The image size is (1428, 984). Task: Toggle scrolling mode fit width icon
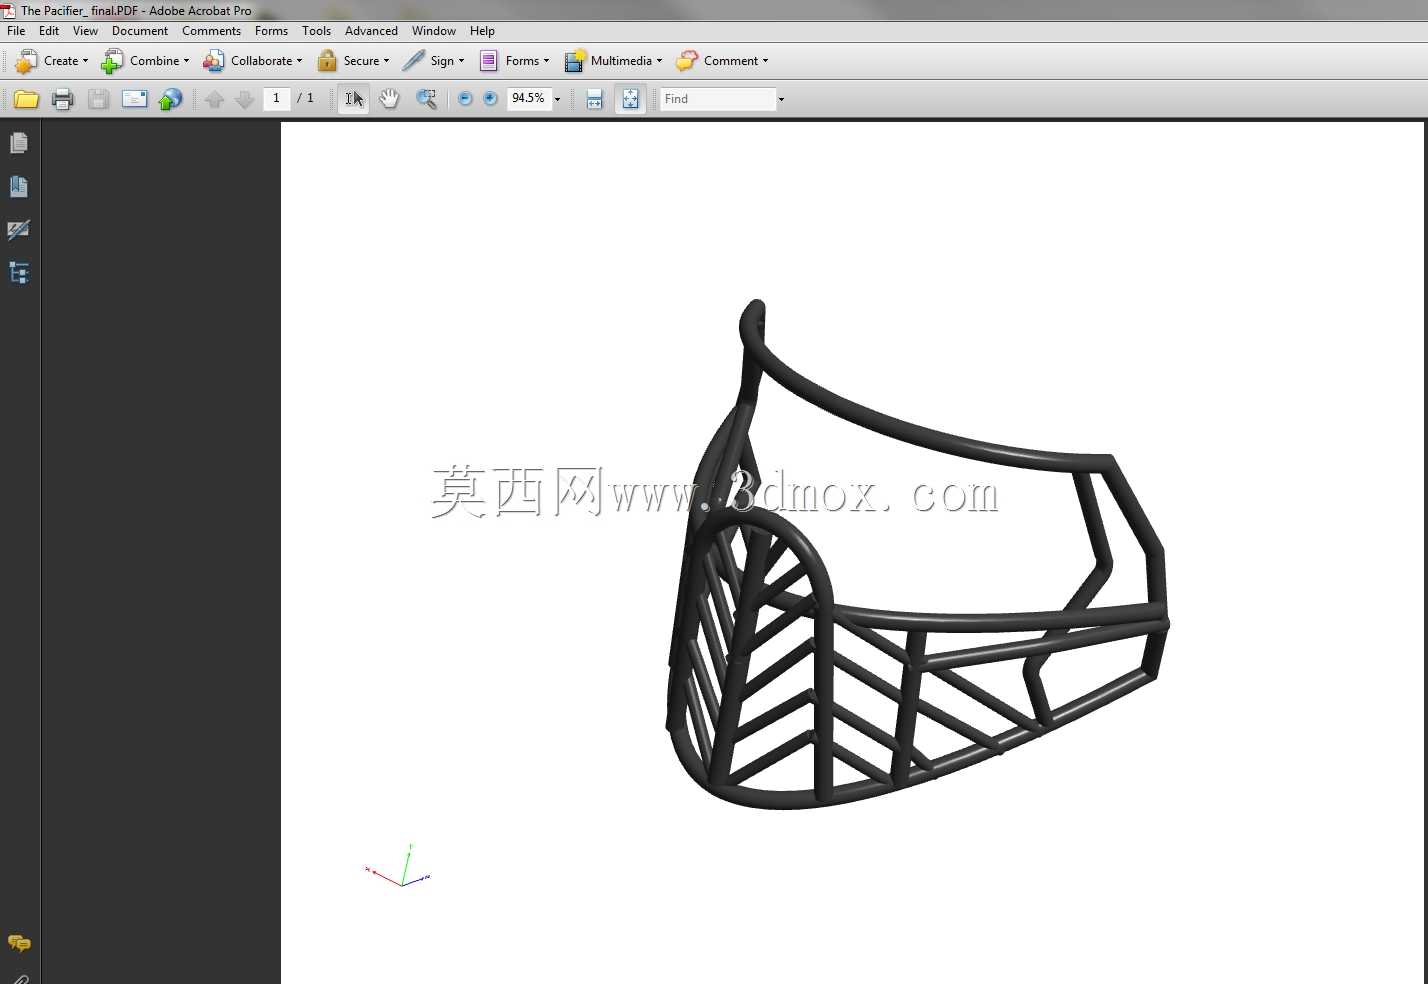[594, 99]
